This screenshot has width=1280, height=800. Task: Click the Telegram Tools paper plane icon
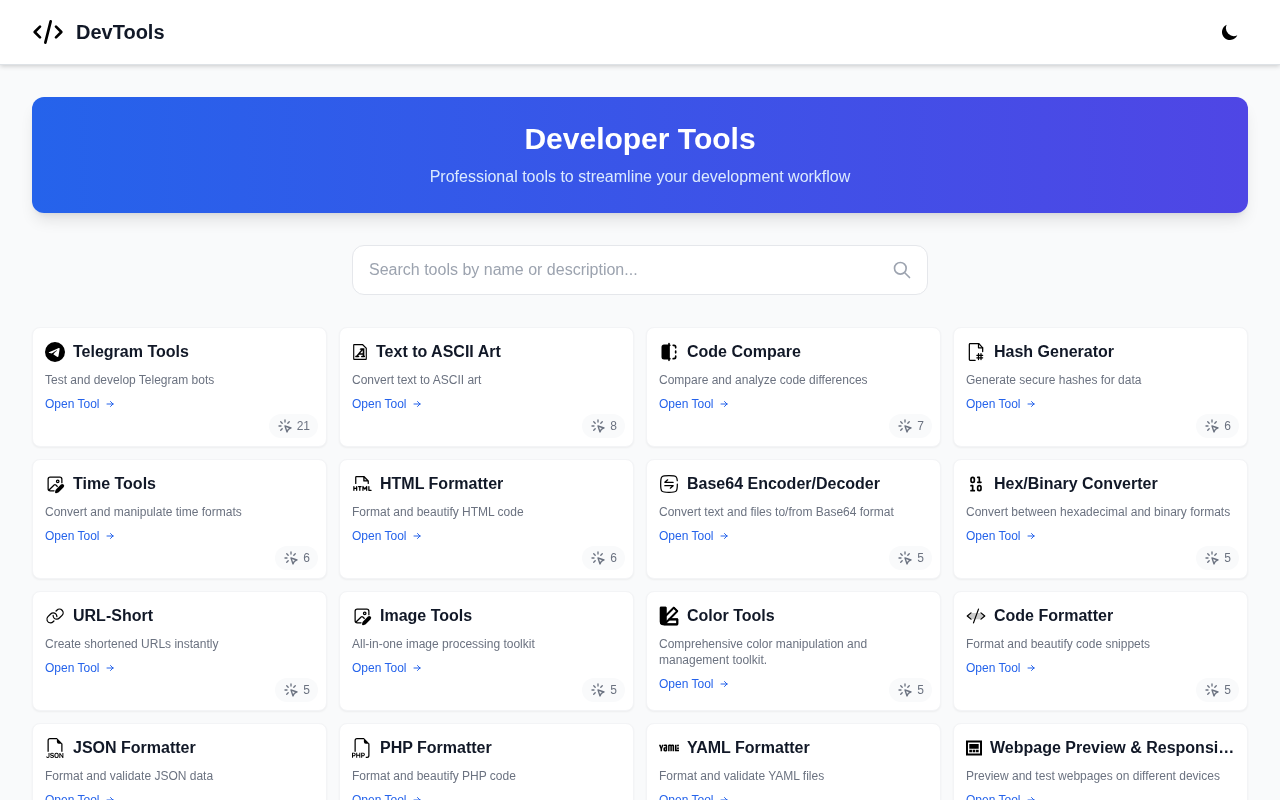pos(55,352)
